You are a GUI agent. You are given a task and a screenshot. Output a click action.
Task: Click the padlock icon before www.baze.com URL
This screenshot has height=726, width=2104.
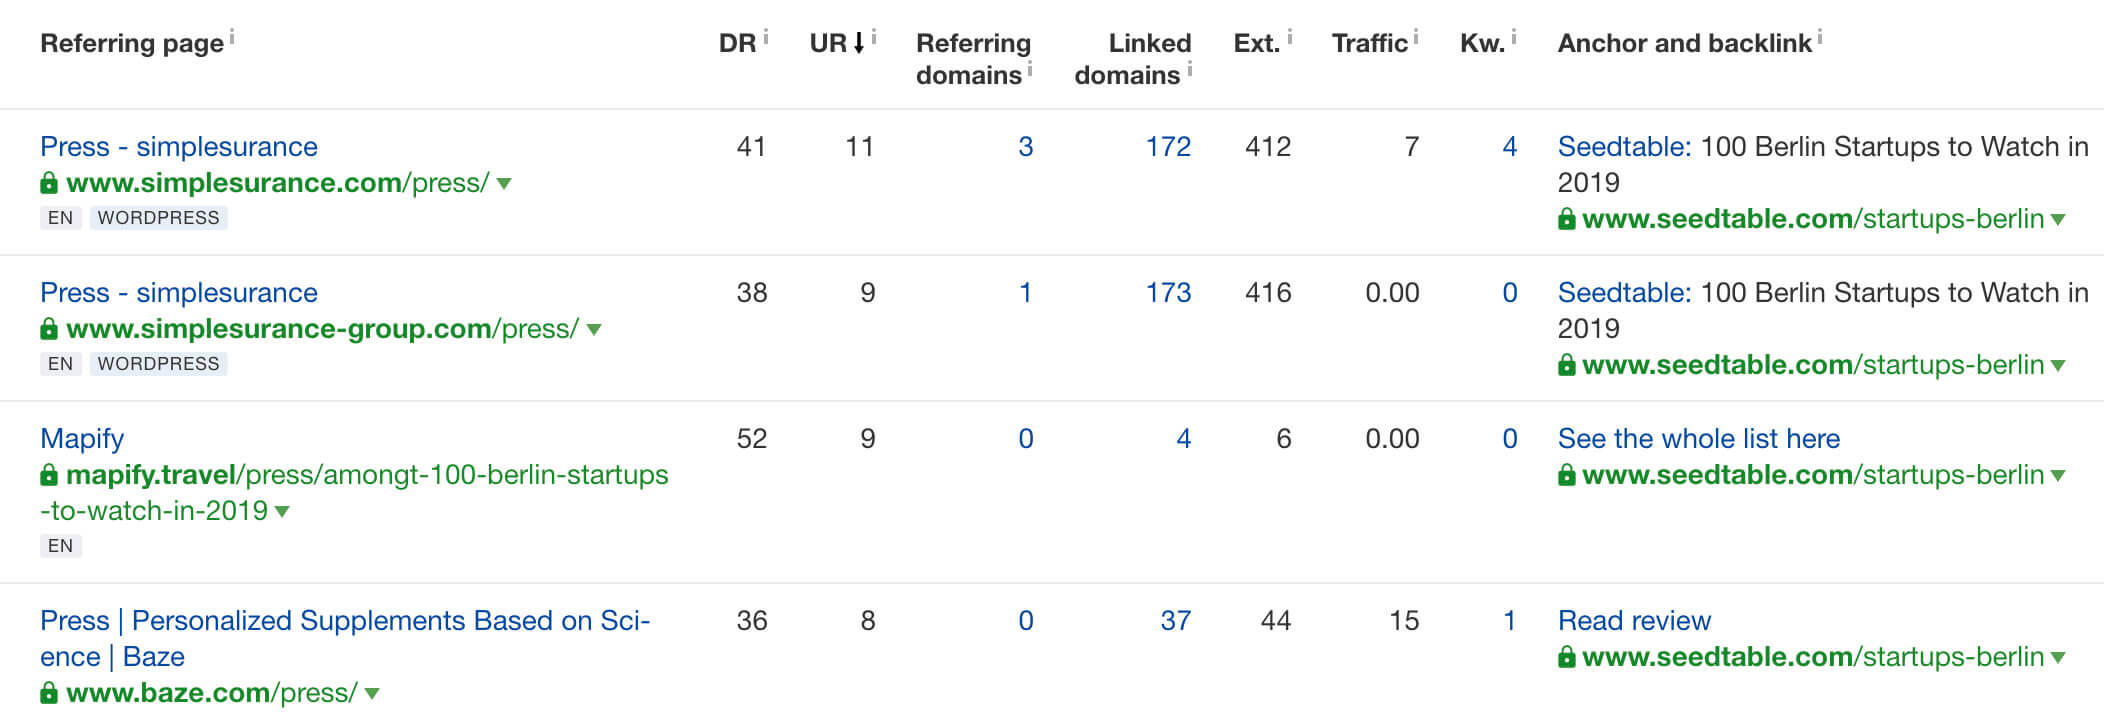pos(49,692)
